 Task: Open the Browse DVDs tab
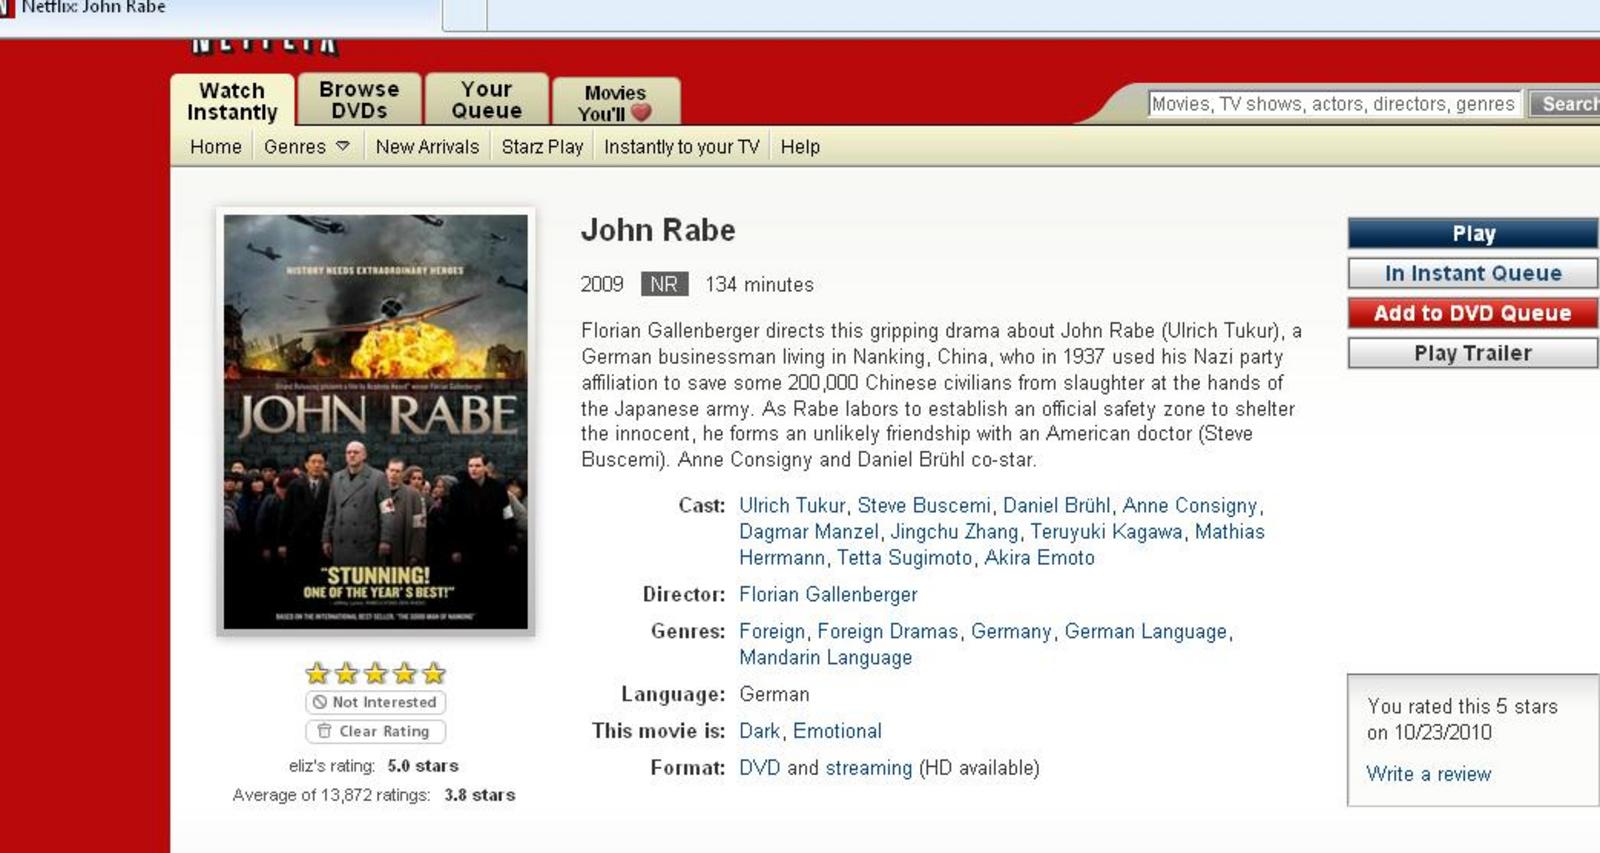[x=359, y=100]
